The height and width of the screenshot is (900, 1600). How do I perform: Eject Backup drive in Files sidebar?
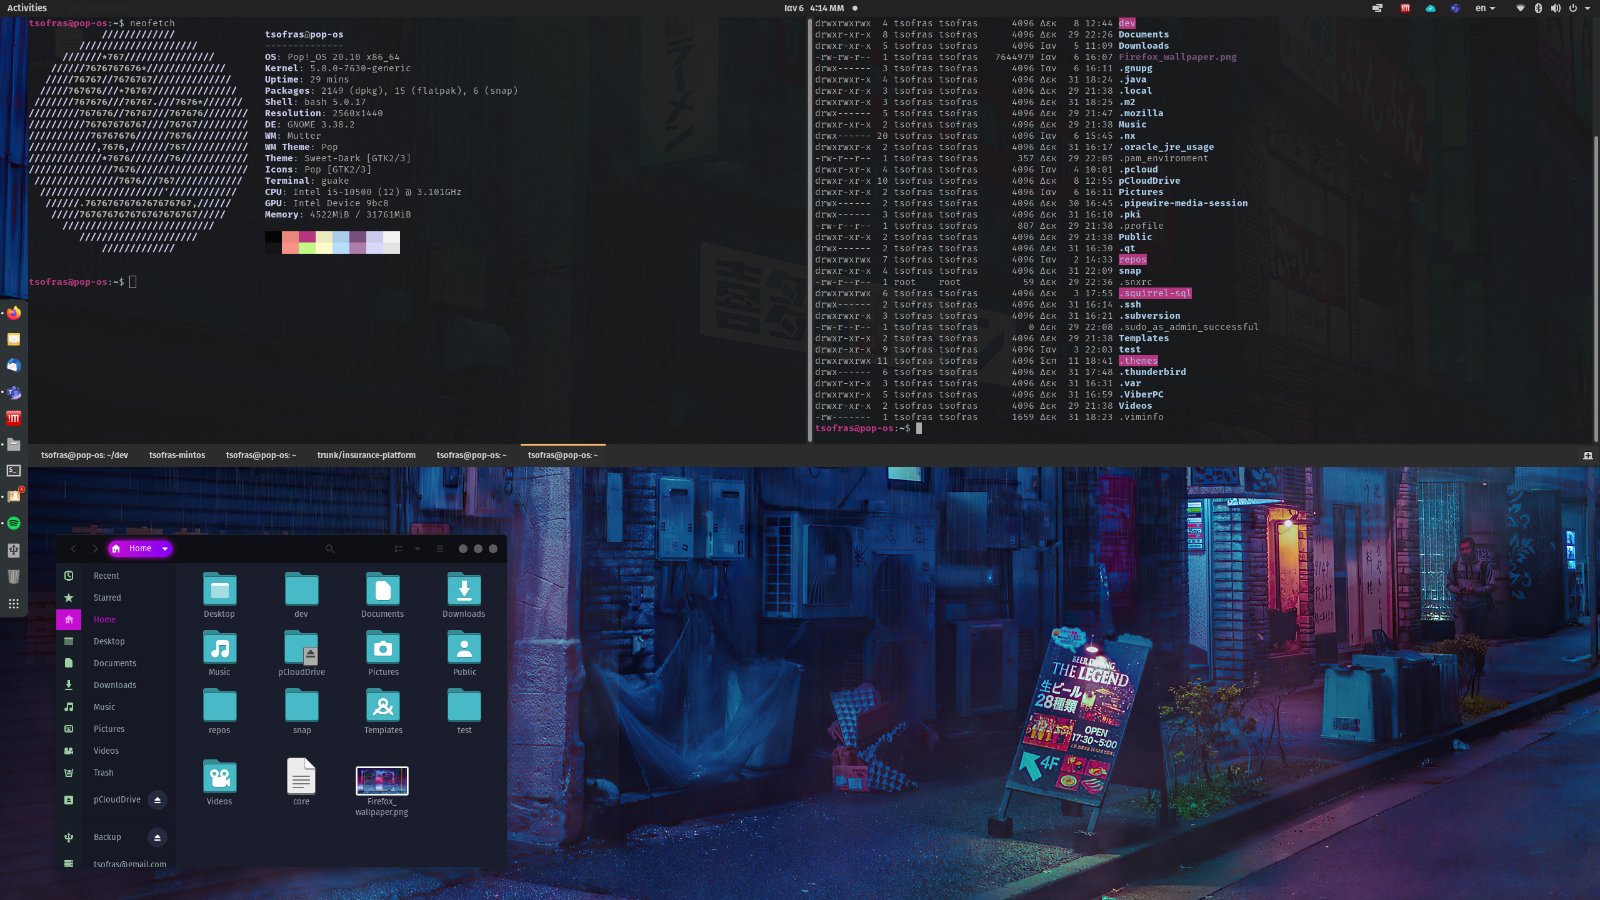[x=157, y=838]
